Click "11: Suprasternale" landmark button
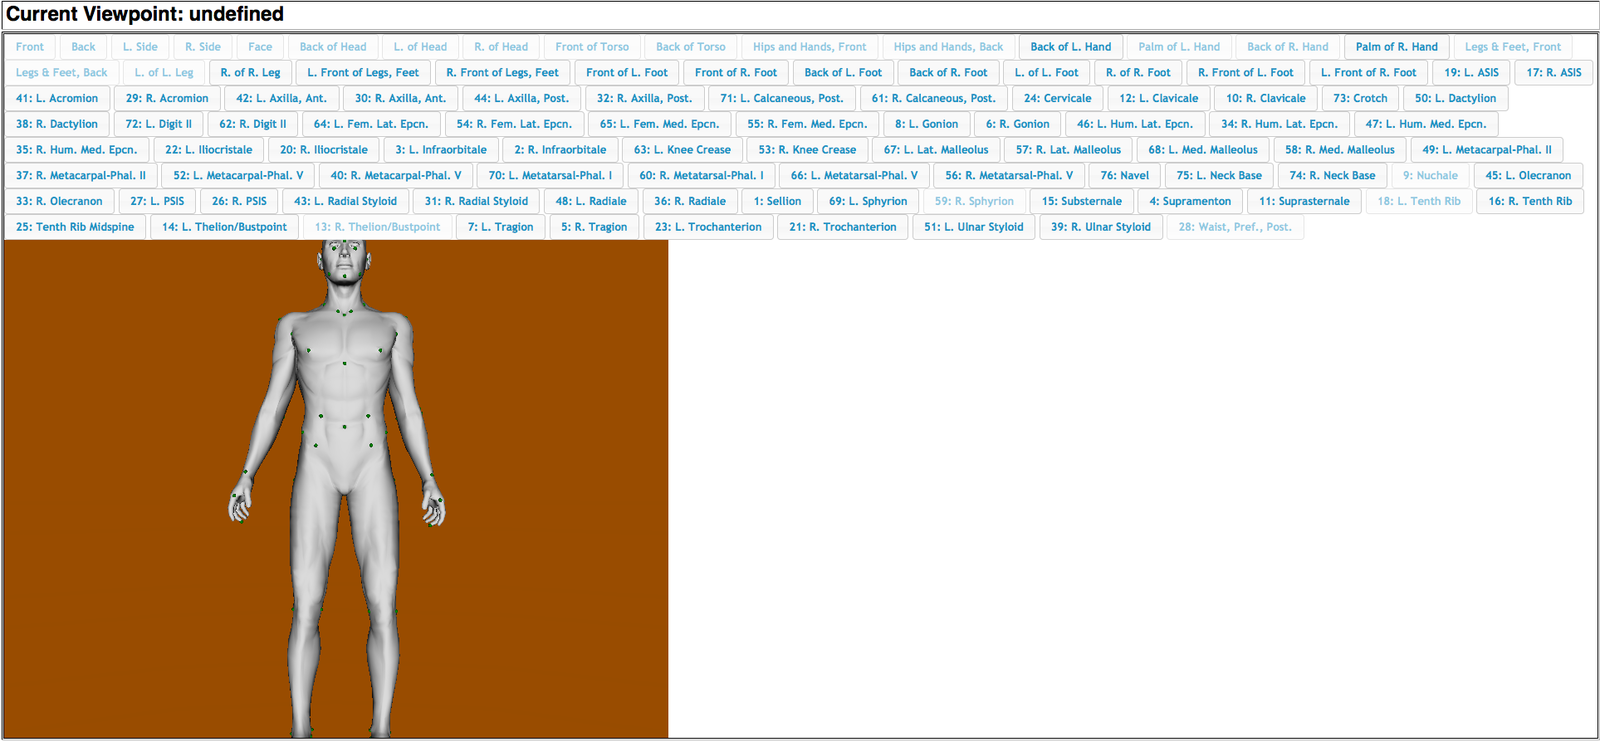The width and height of the screenshot is (1600, 742). point(1304,202)
